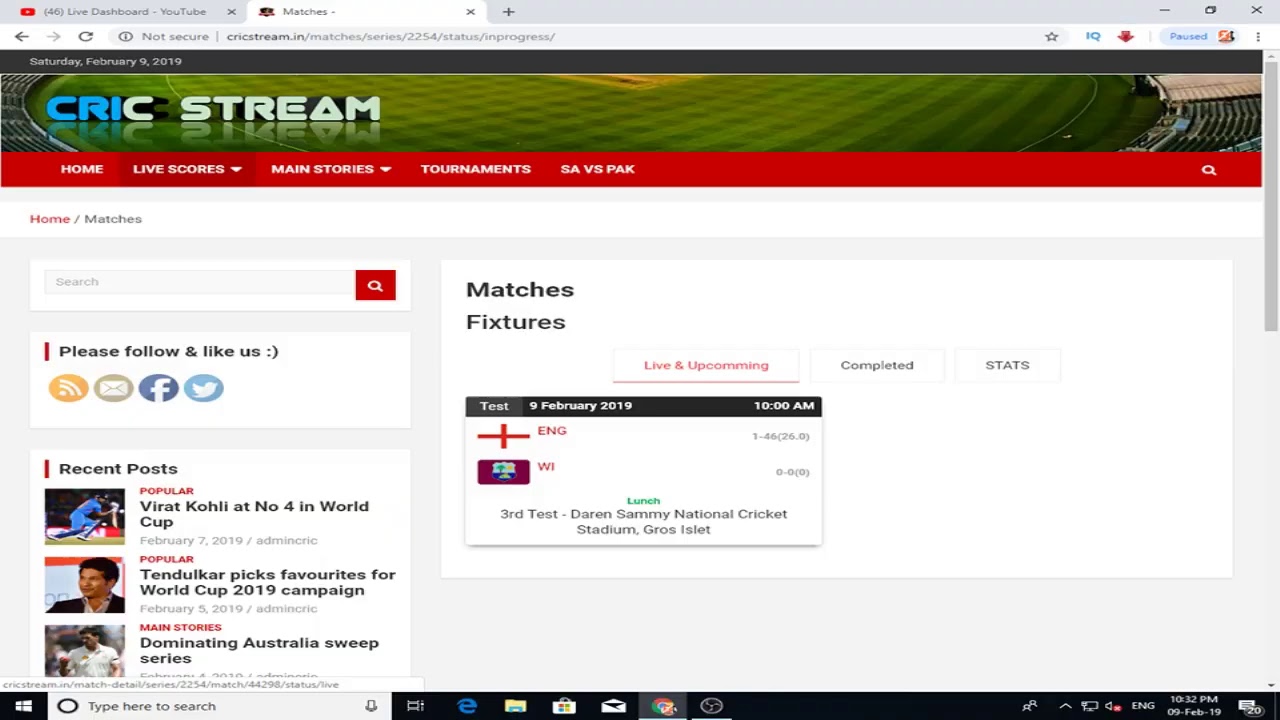Viewport: 1280px width, 720px height.
Task: Click the email subscribe icon
Action: (x=113, y=387)
